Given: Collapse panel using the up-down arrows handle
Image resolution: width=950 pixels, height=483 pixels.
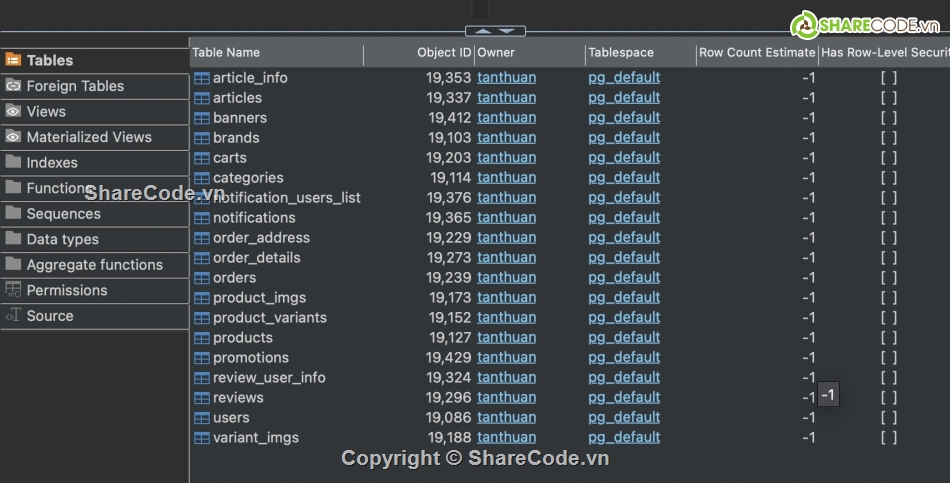Looking at the screenshot, I should [495, 31].
